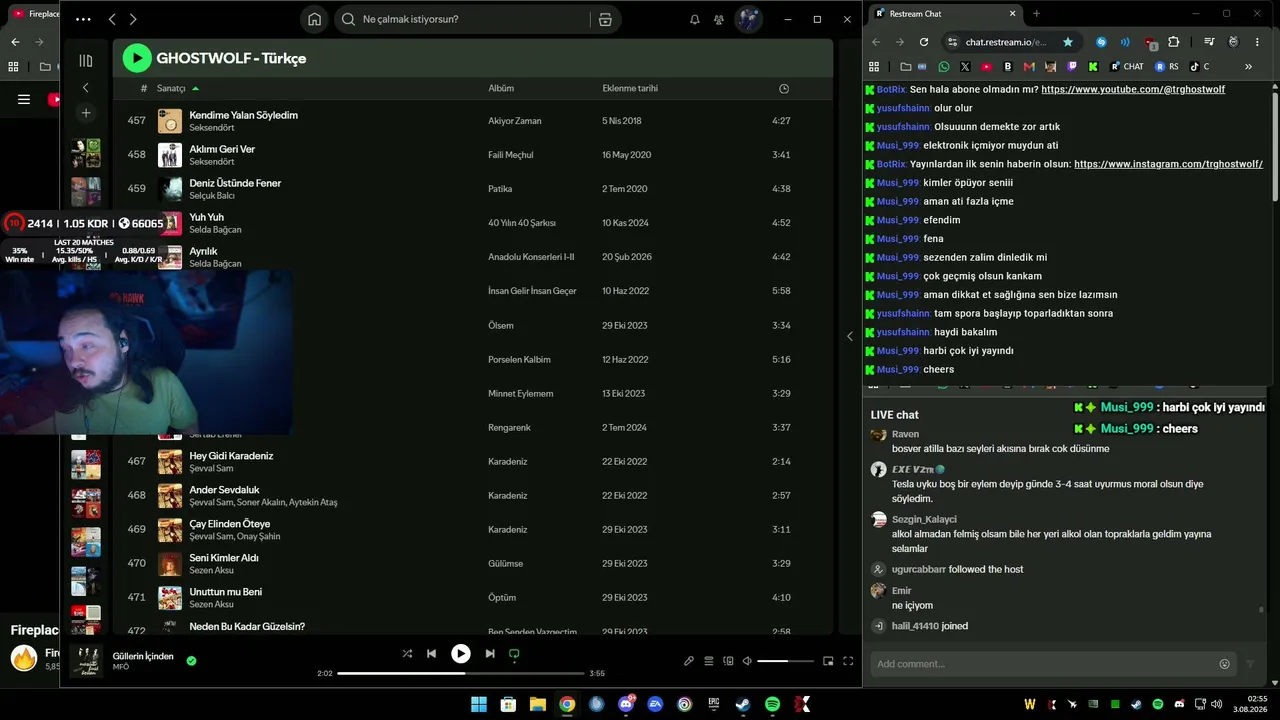Select track Deniz Üstünde Fener

(x=235, y=183)
